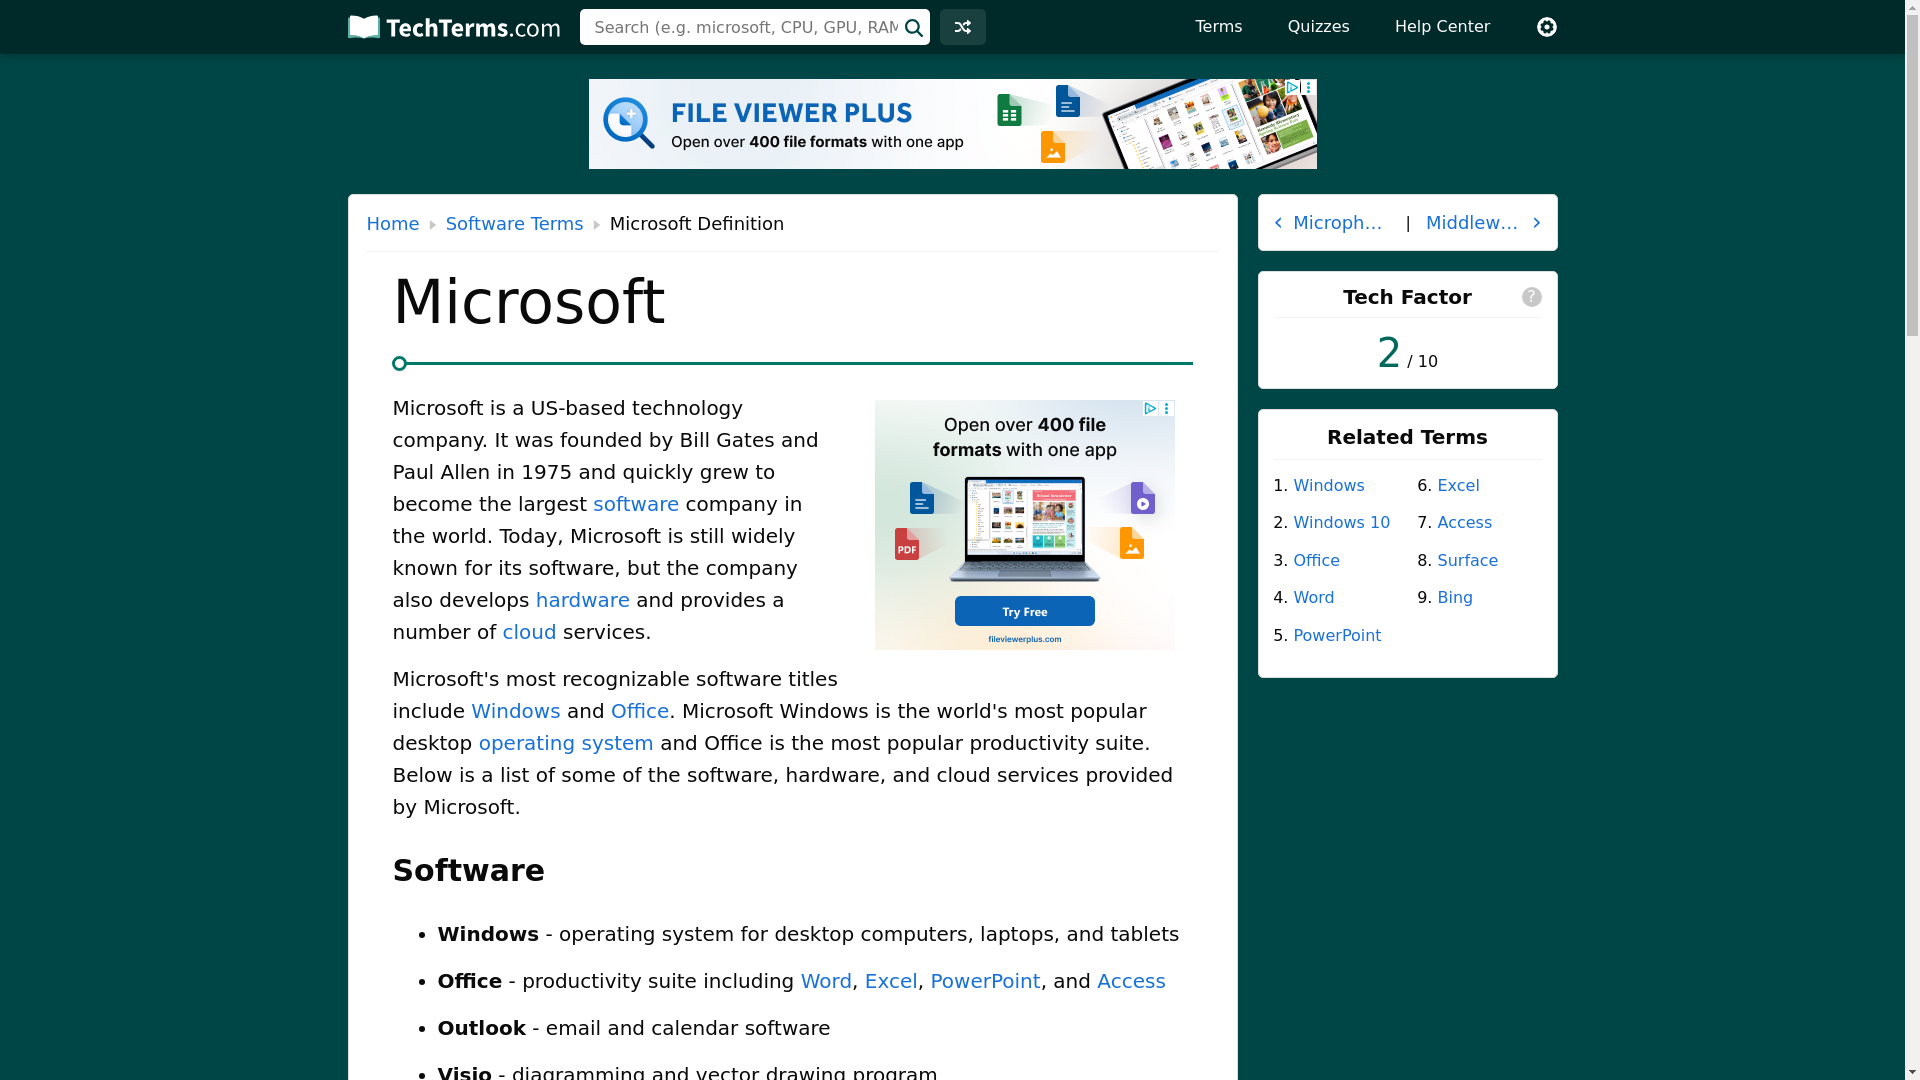This screenshot has height=1080, width=1920.
Task: Click the 'Microsoft Definition' breadcrumb text
Action: point(697,224)
